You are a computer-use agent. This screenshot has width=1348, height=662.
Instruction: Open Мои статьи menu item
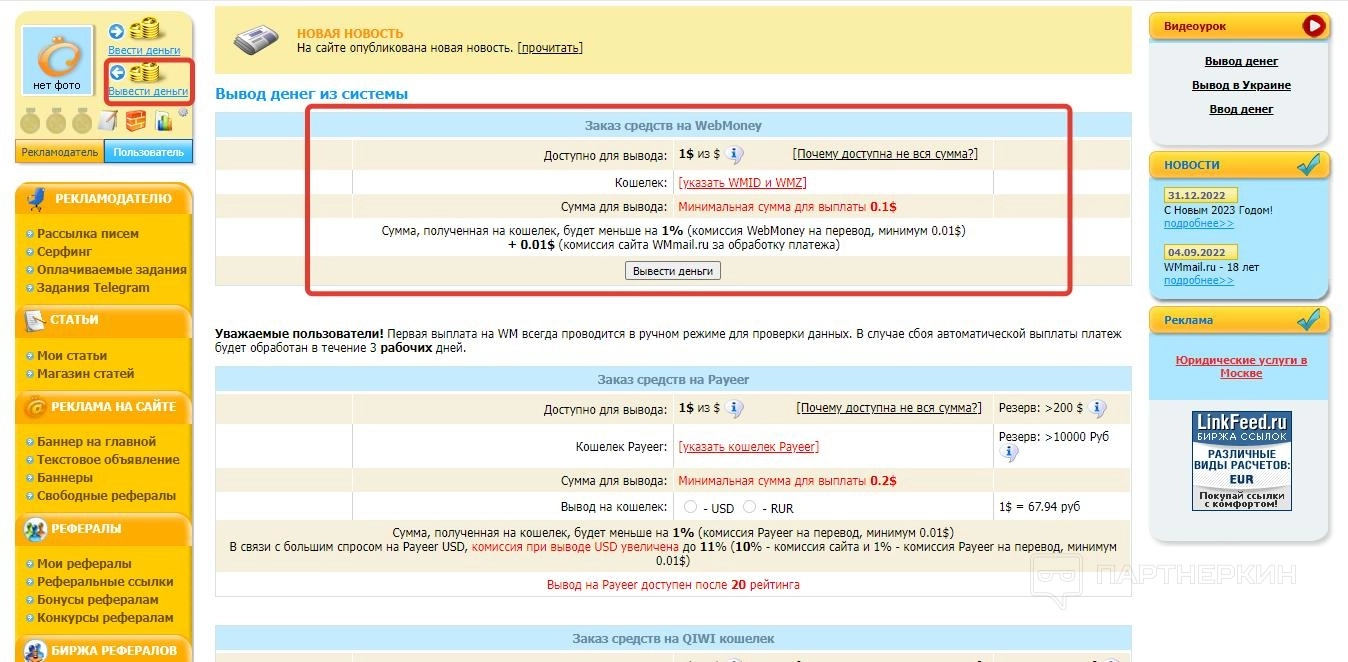click(x=72, y=356)
